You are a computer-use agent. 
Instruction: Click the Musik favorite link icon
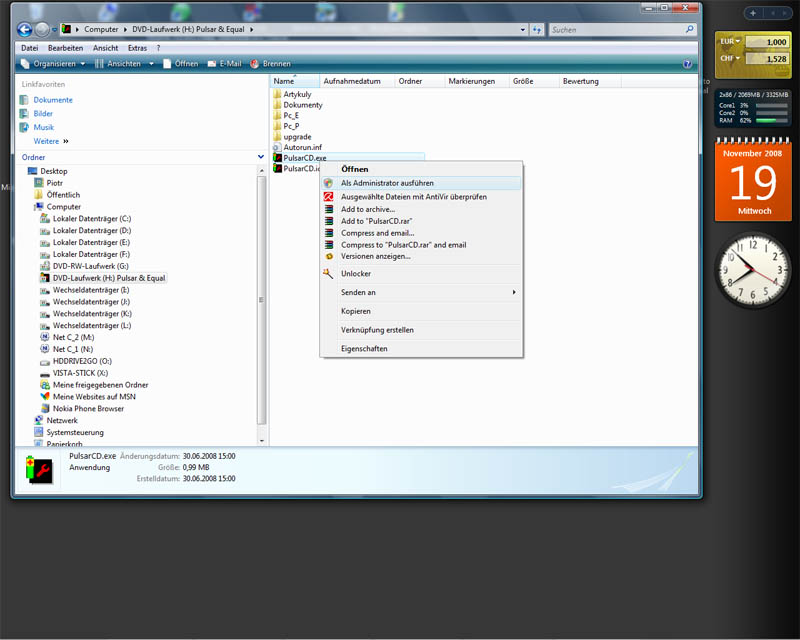click(24, 127)
